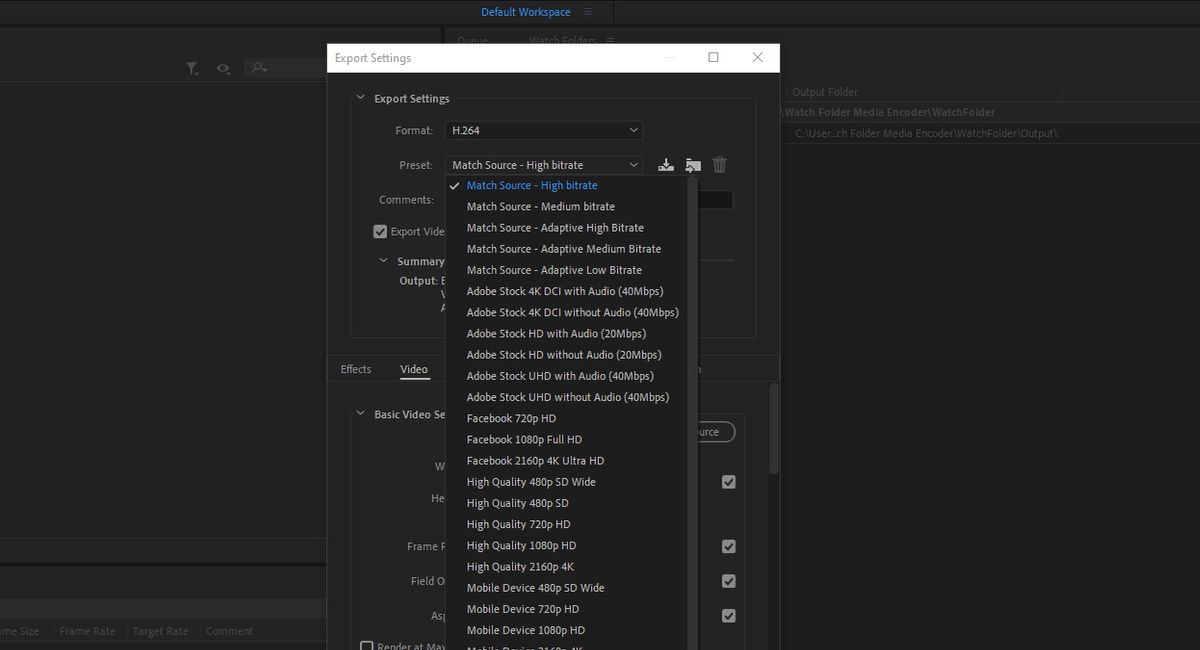Enable Render at Maximum Depth option
This screenshot has height=650, width=1200.
(x=367, y=645)
